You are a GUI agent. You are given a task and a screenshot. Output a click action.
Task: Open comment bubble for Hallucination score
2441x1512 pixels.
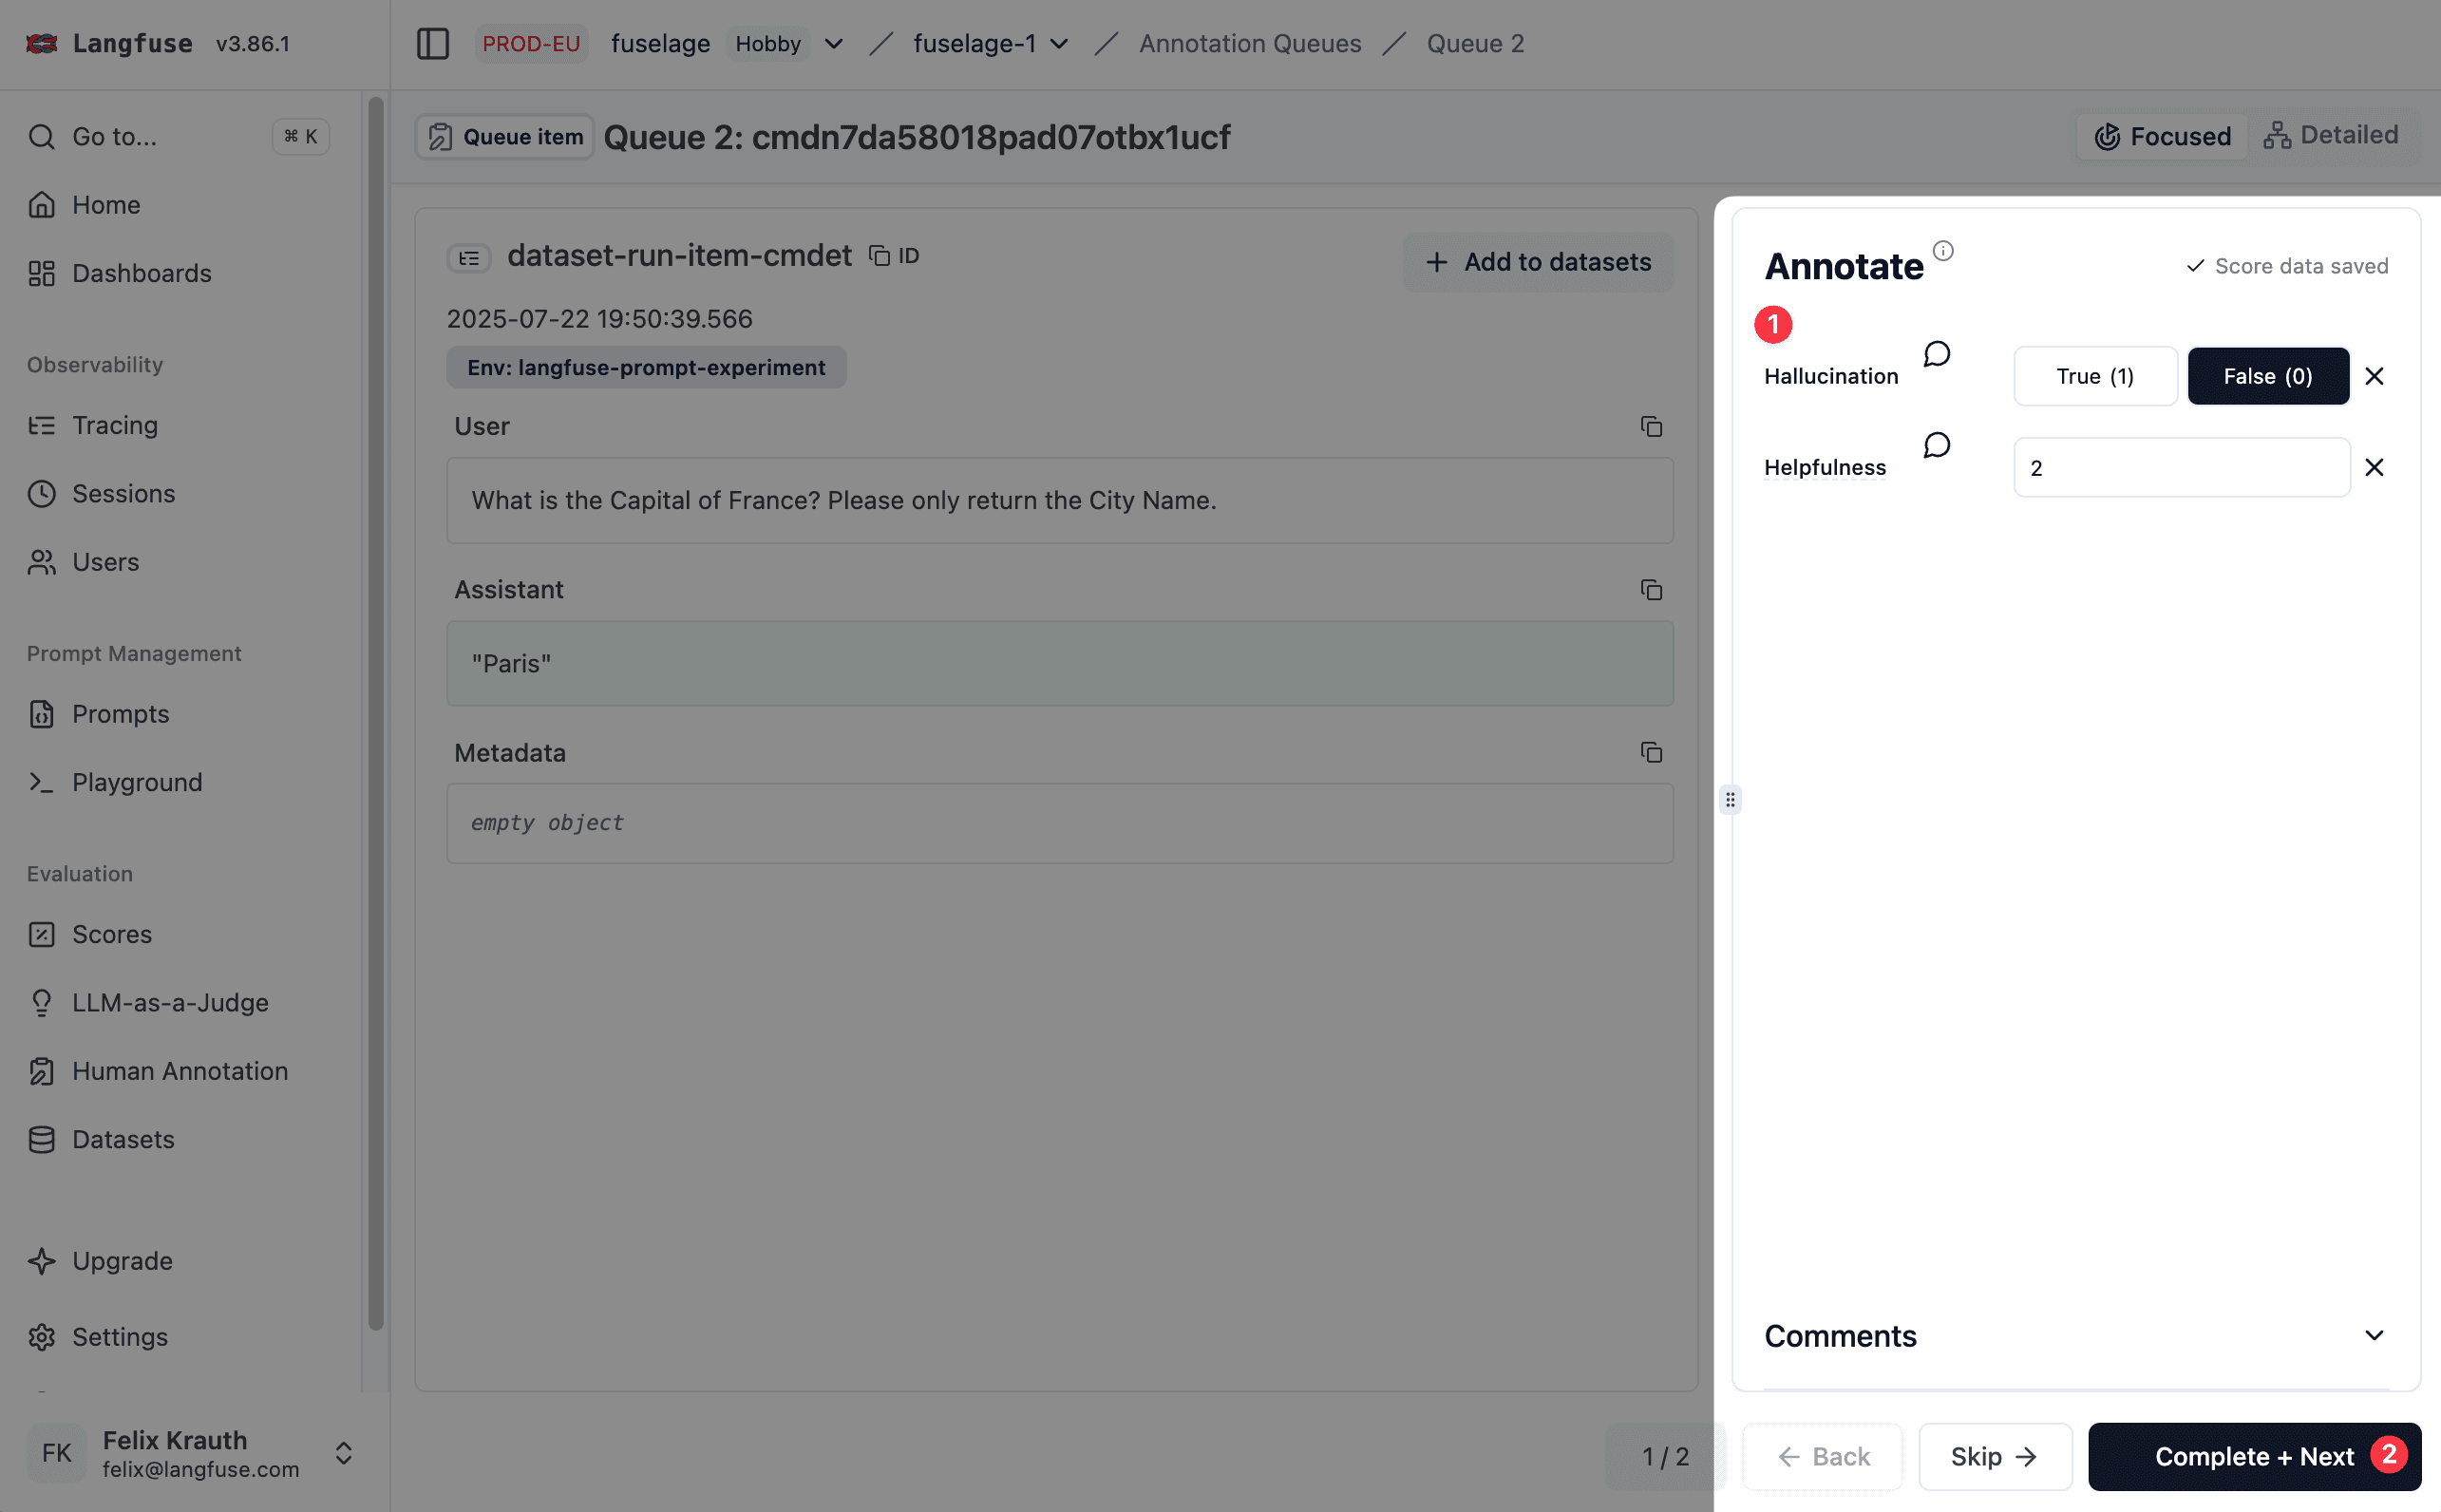(1936, 354)
